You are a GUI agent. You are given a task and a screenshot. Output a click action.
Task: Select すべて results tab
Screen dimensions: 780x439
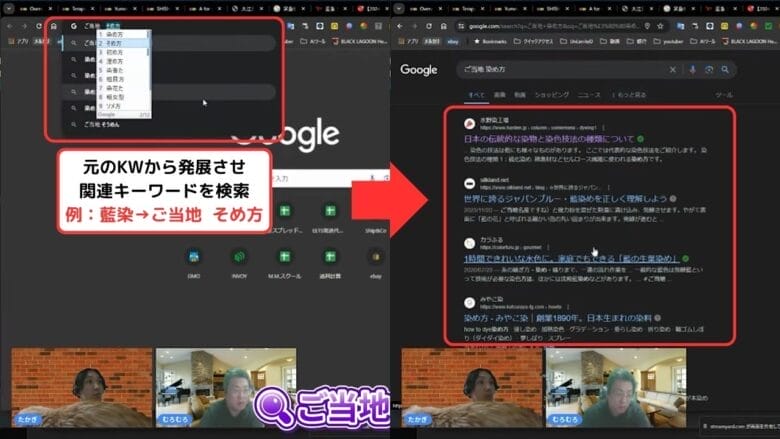point(476,94)
